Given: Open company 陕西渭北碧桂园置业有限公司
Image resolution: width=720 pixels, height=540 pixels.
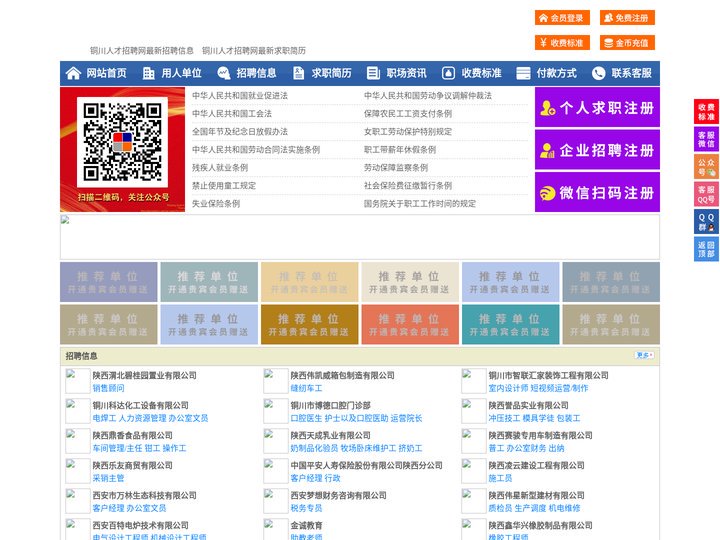Looking at the screenshot, I should point(145,375).
